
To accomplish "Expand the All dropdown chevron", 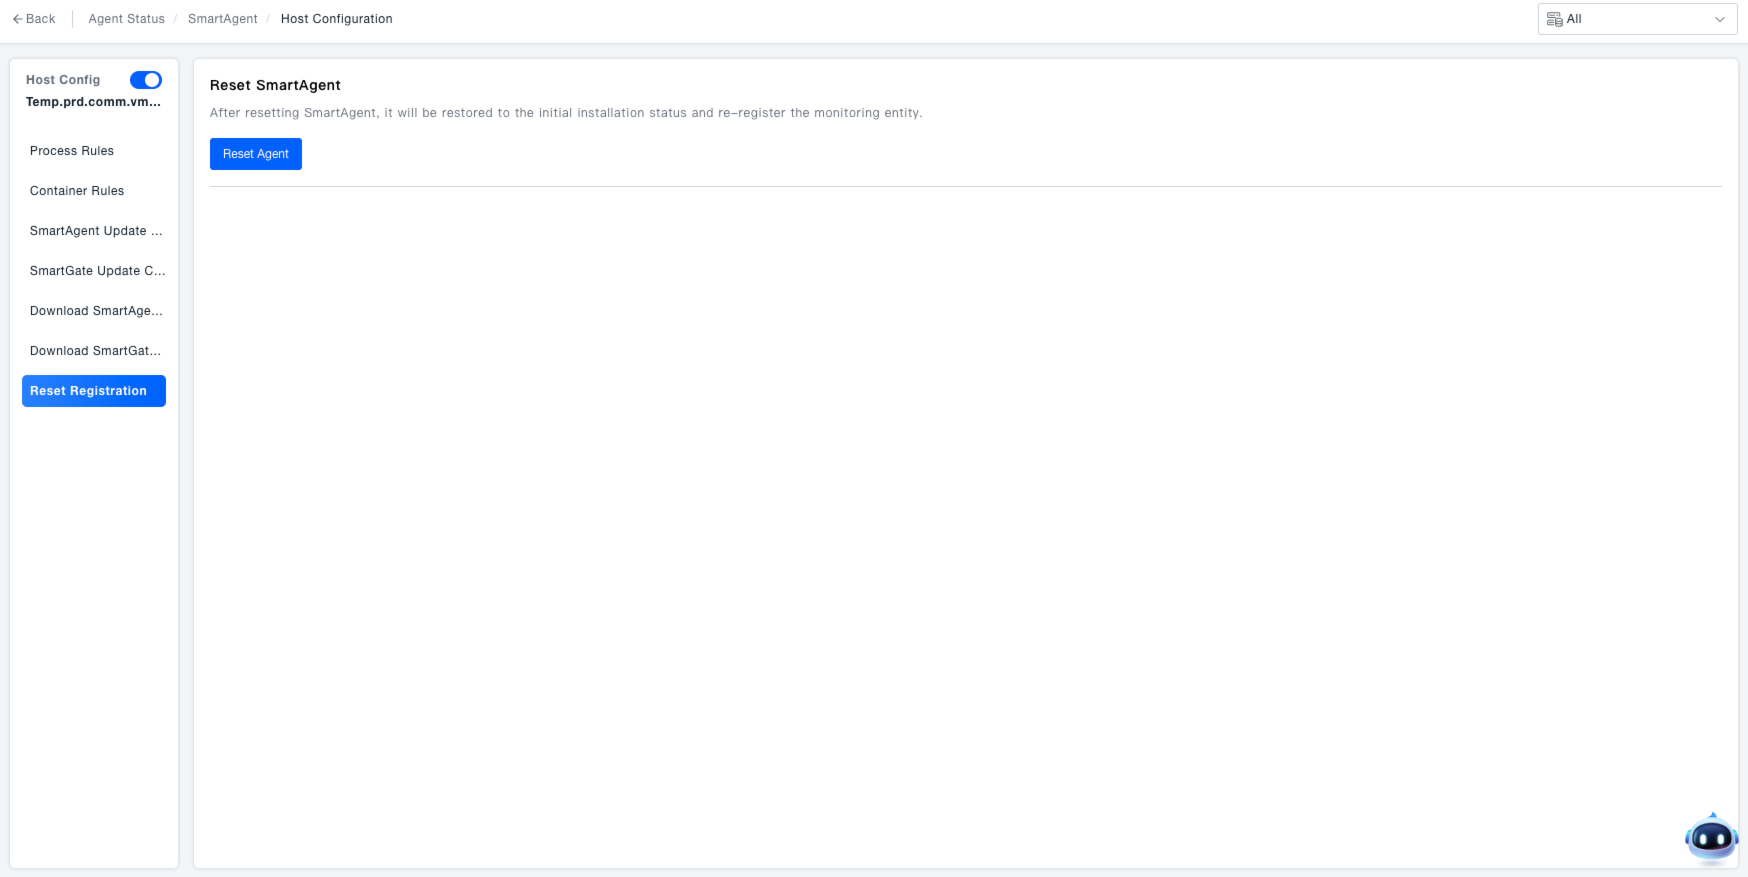I will click(1720, 19).
